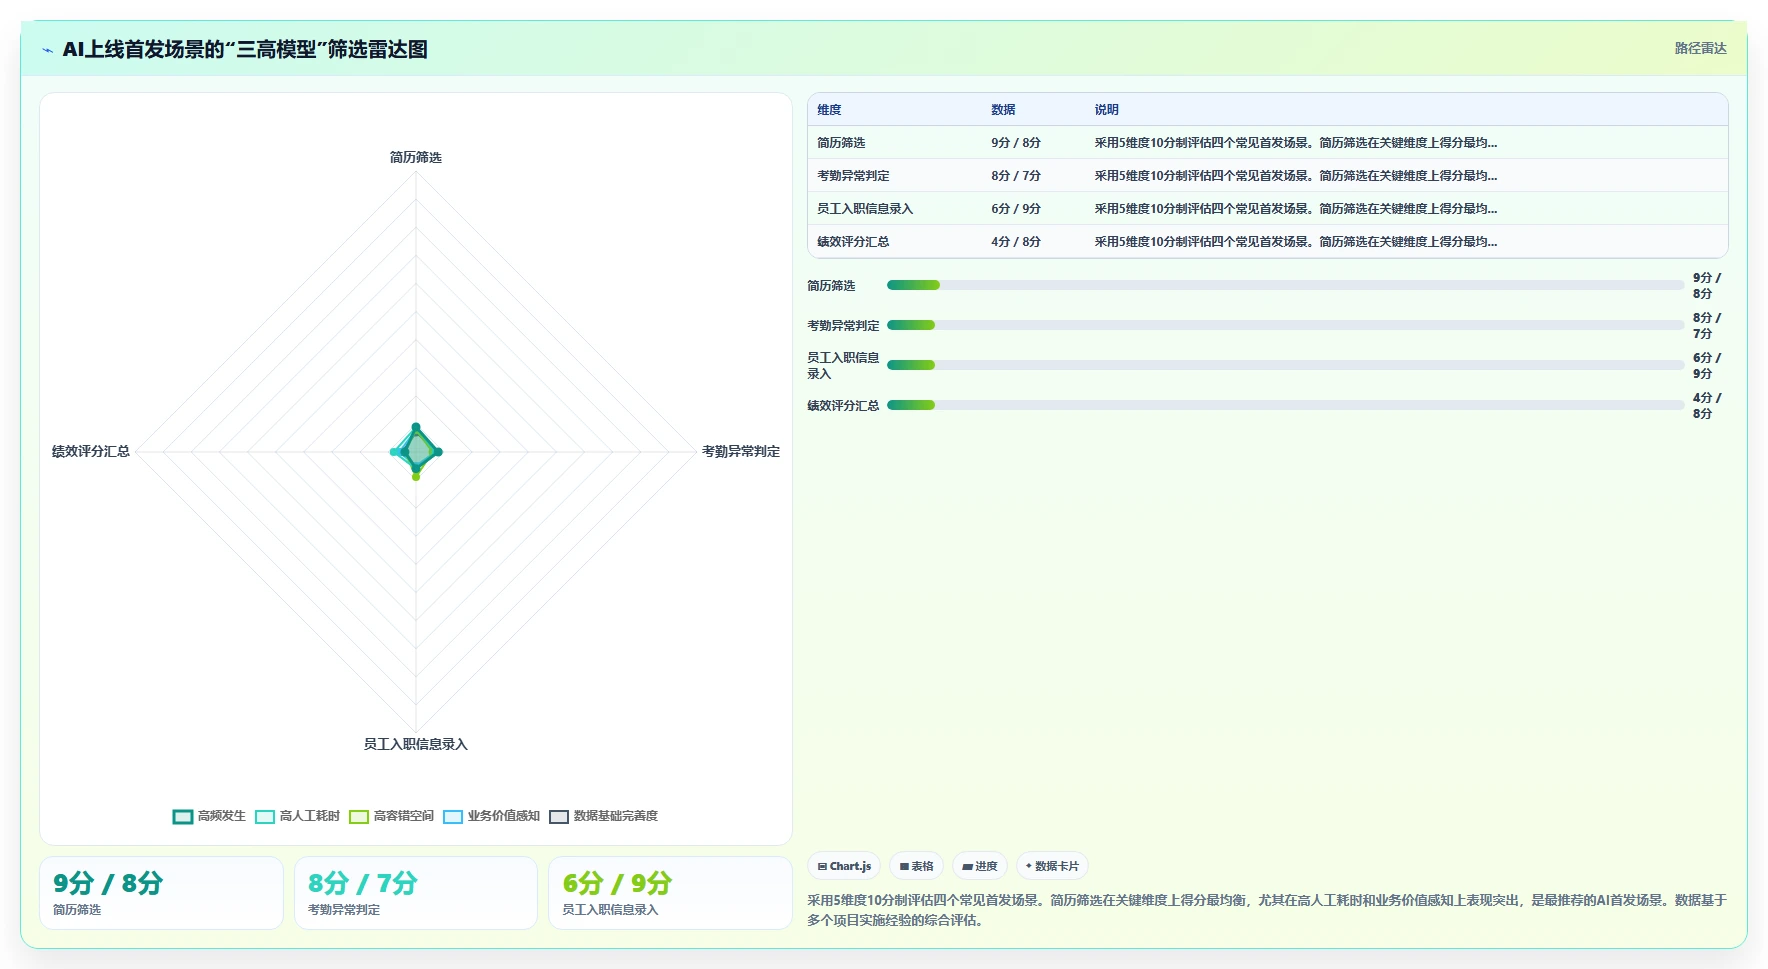Click the 进度 tag chip
The image size is (1768, 969).
[x=980, y=866]
